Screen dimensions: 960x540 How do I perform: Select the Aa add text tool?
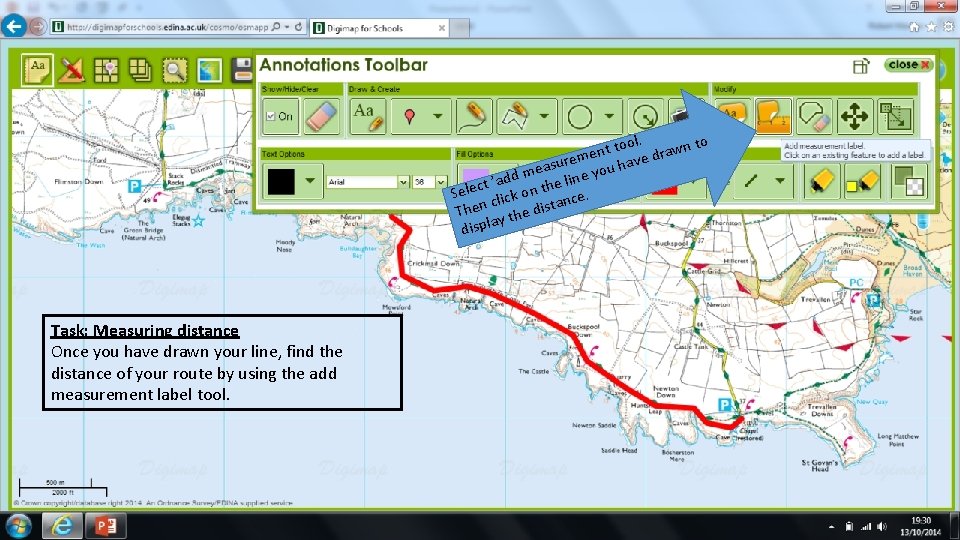click(x=368, y=116)
